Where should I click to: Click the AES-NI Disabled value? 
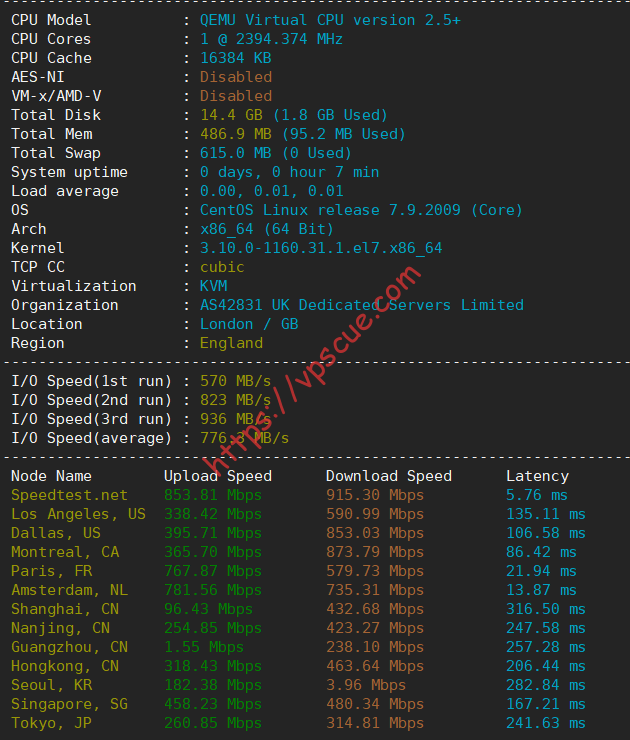[236, 77]
